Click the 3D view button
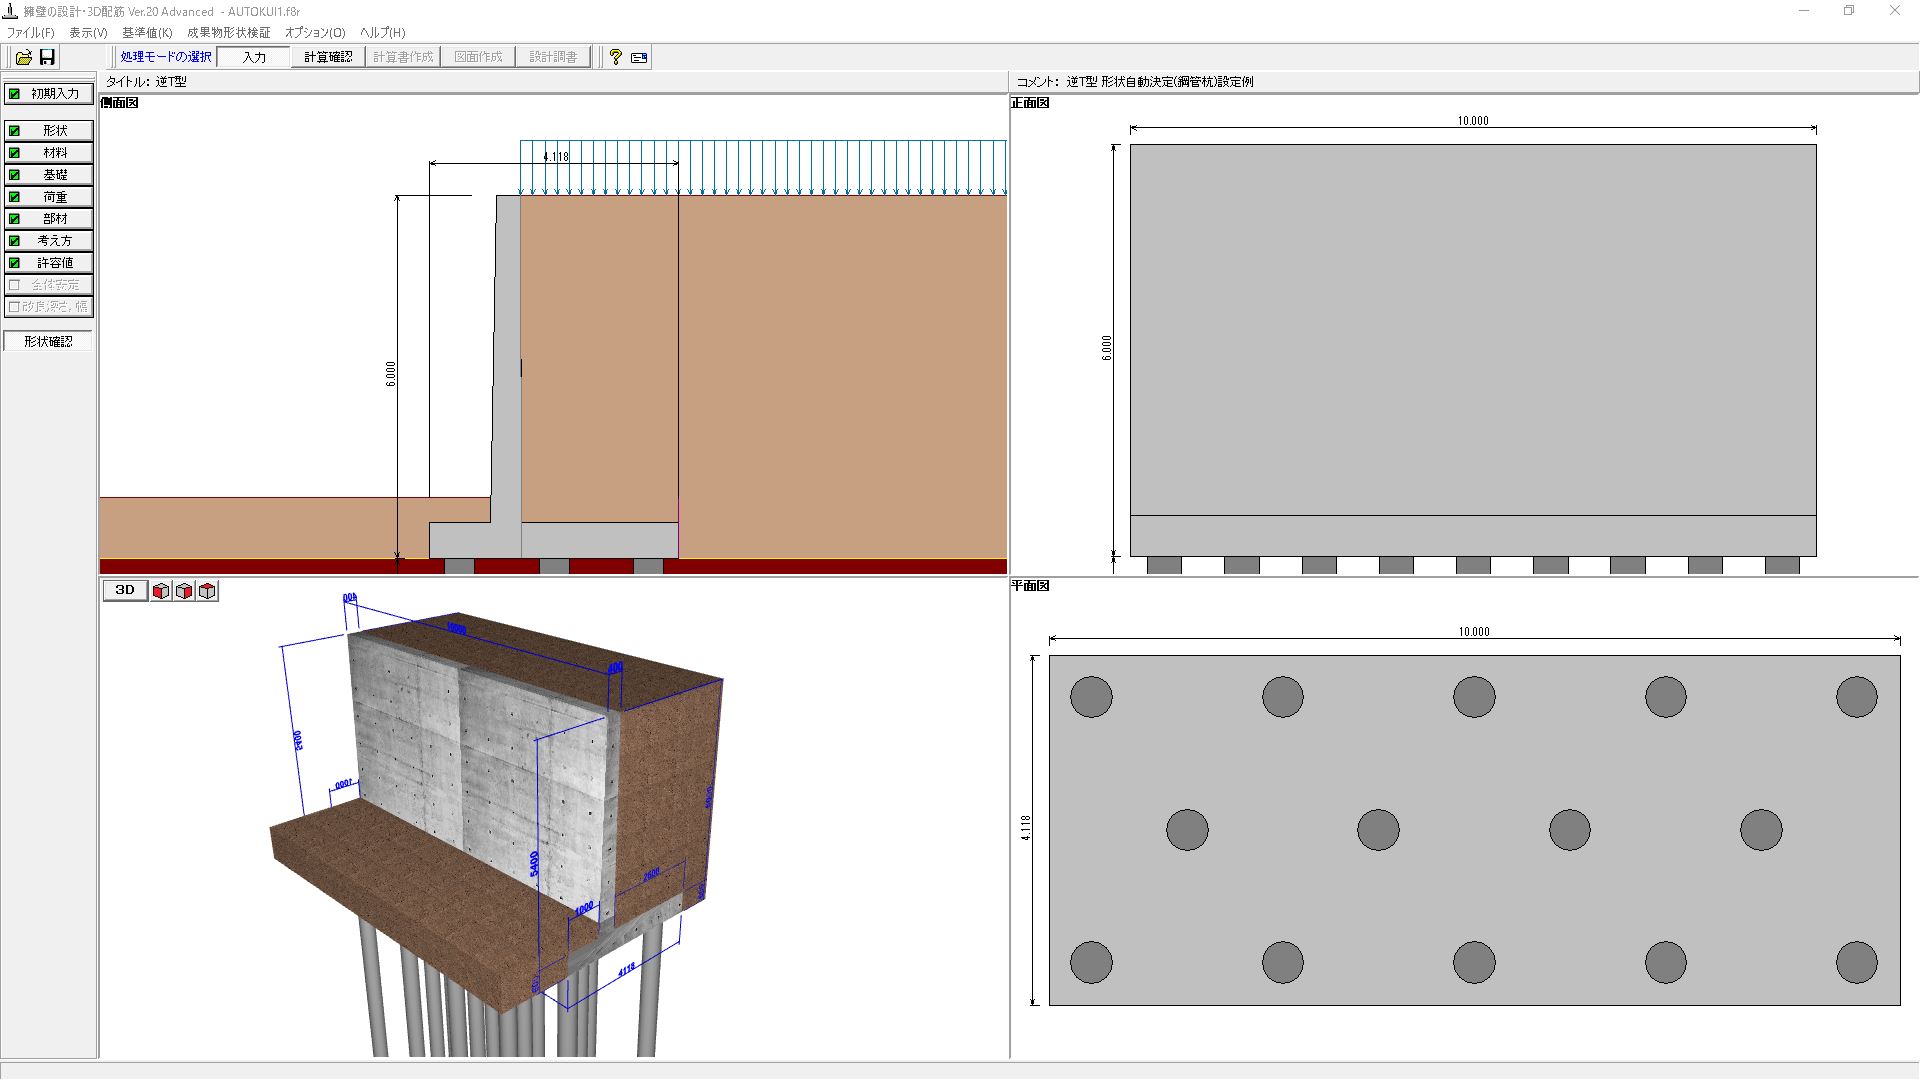The image size is (1920, 1080). point(125,590)
